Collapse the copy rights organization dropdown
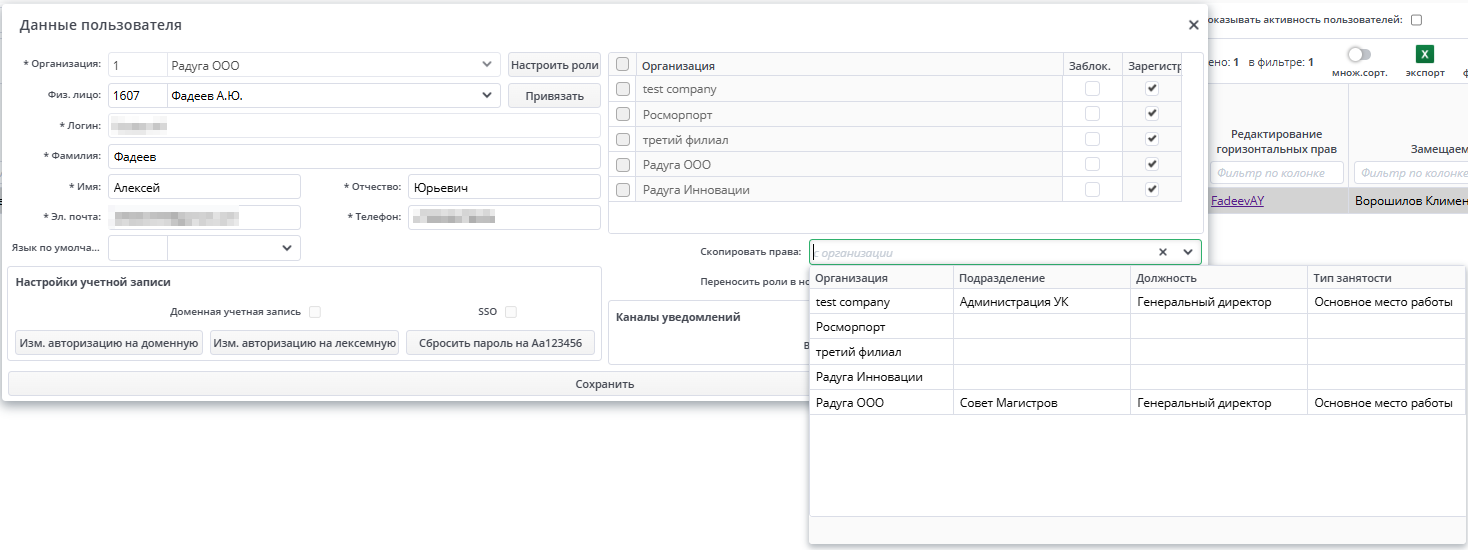This screenshot has height=550, width=1468. click(x=1188, y=253)
